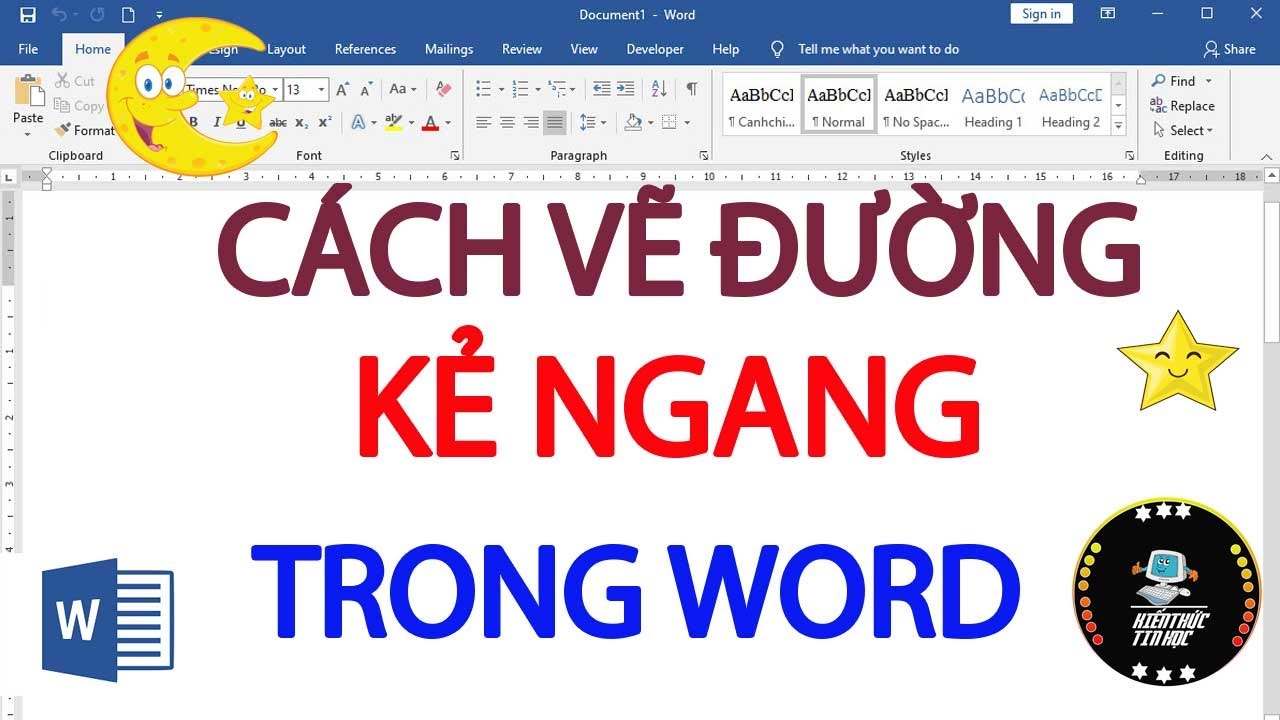Viewport: 1280px width, 720px height.
Task: Click the Select cursor icon
Action: [x=1159, y=130]
